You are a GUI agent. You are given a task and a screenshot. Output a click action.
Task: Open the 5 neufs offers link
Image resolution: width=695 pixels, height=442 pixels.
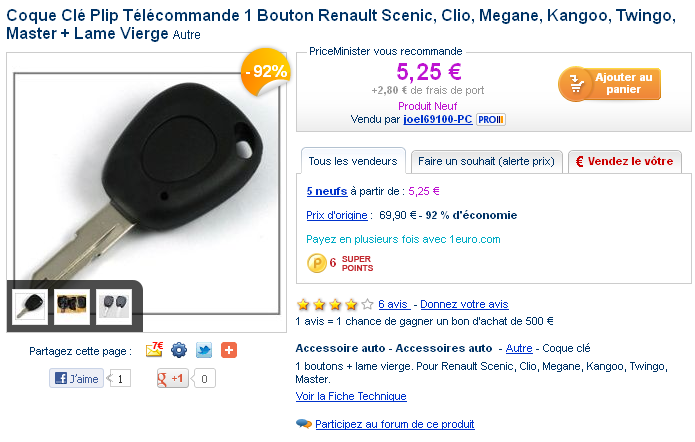(326, 190)
